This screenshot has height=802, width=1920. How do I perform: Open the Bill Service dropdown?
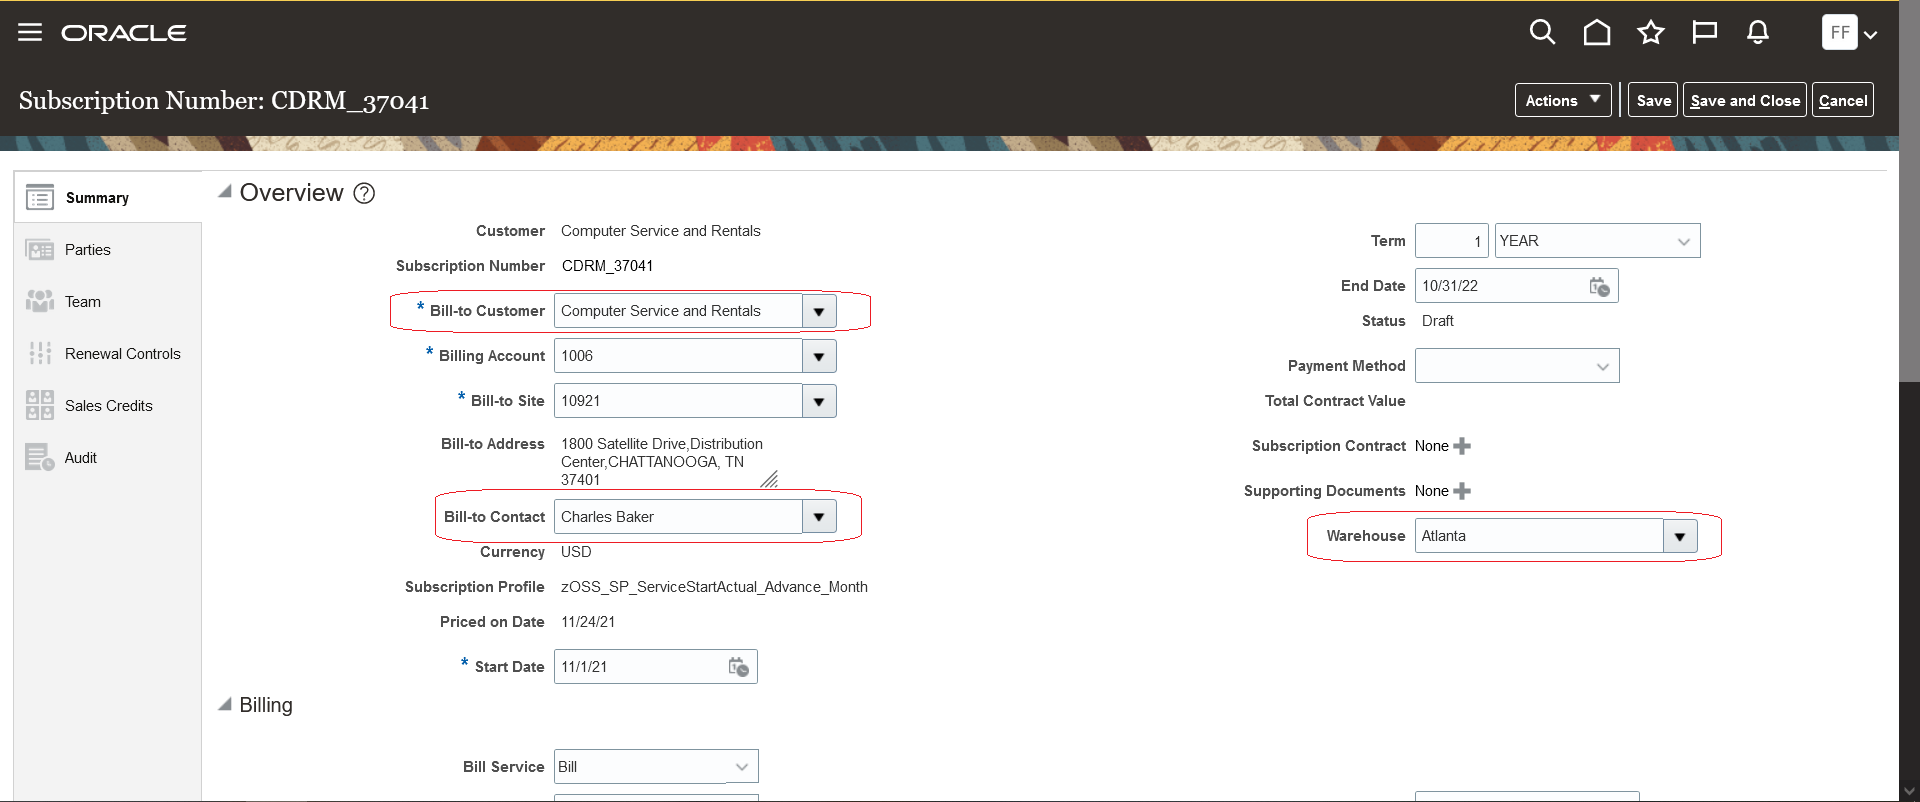(656, 767)
